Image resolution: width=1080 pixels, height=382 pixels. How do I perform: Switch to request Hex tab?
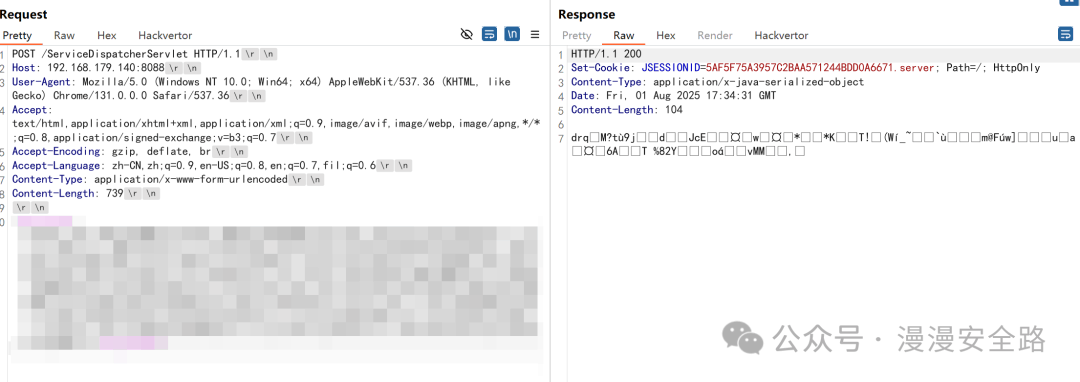(107, 35)
